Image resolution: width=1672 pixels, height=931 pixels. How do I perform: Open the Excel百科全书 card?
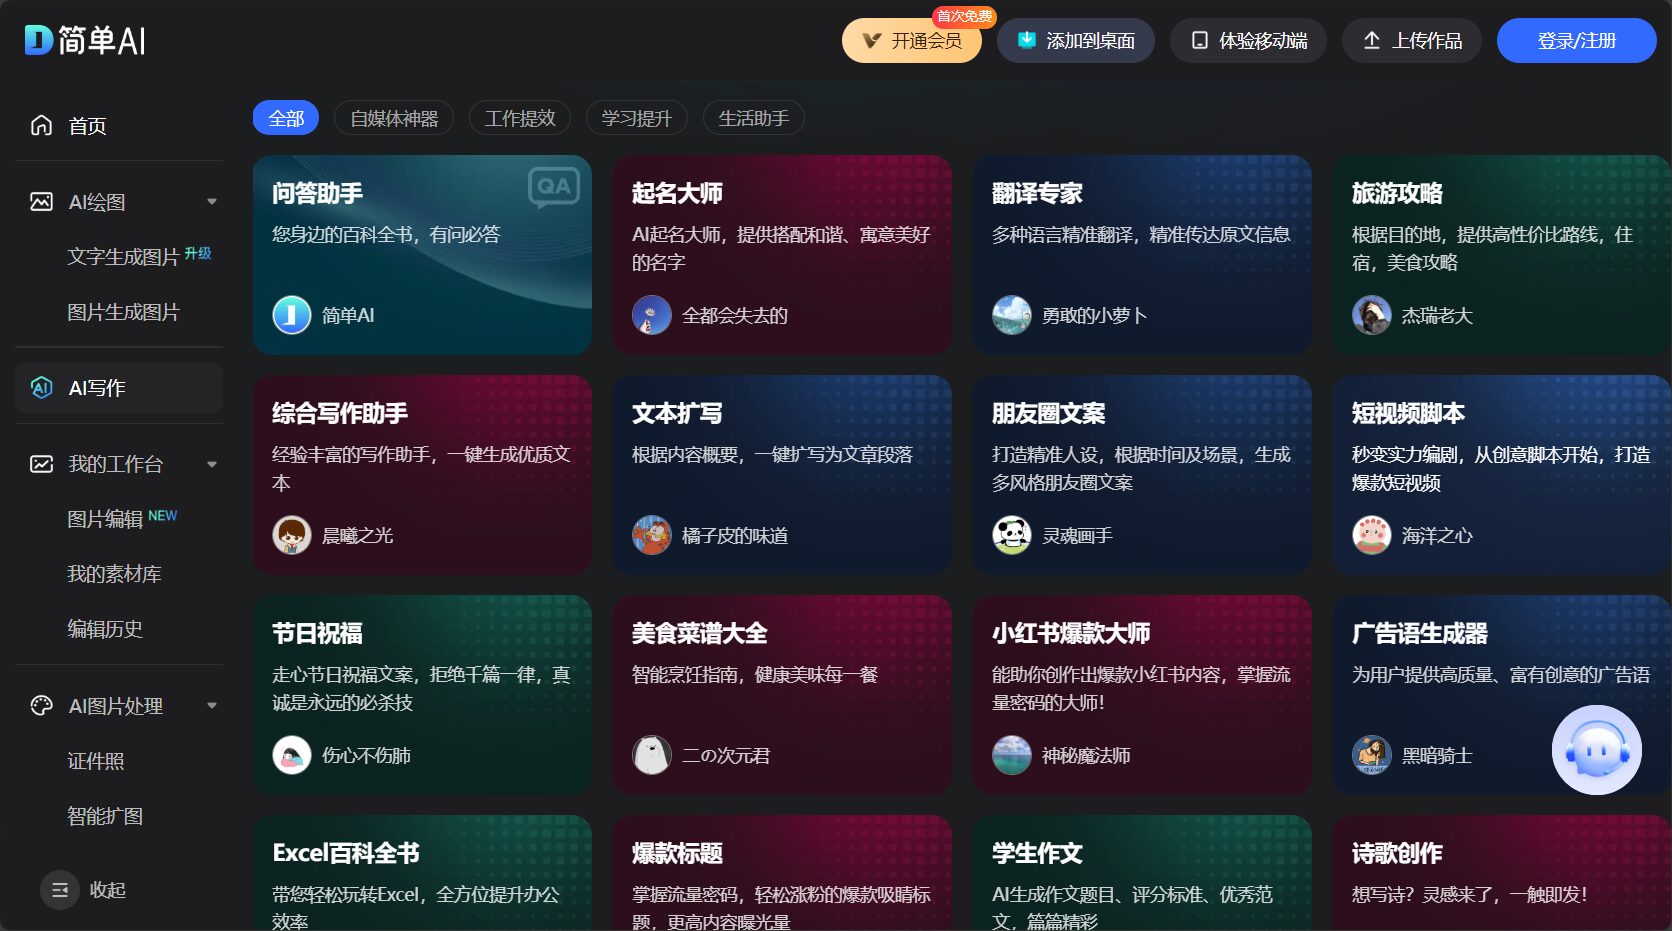(x=422, y=873)
